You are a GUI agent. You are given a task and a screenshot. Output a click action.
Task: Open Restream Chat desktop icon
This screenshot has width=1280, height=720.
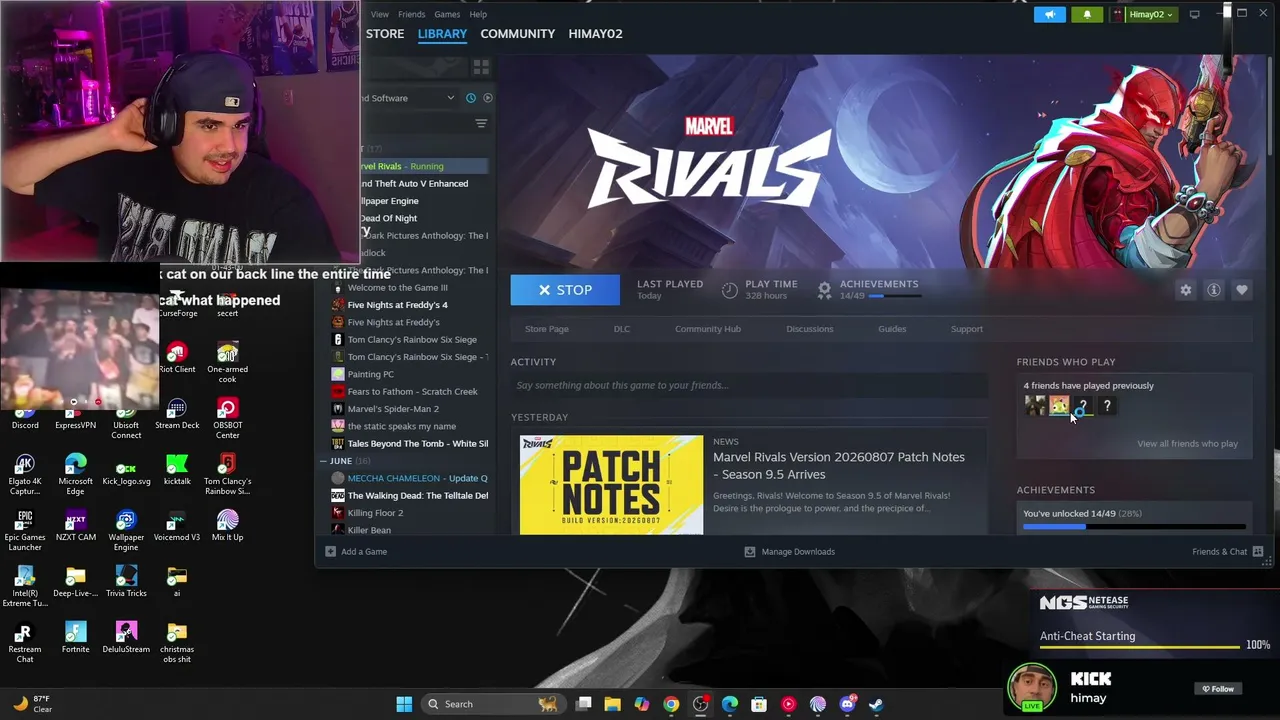(x=25, y=643)
